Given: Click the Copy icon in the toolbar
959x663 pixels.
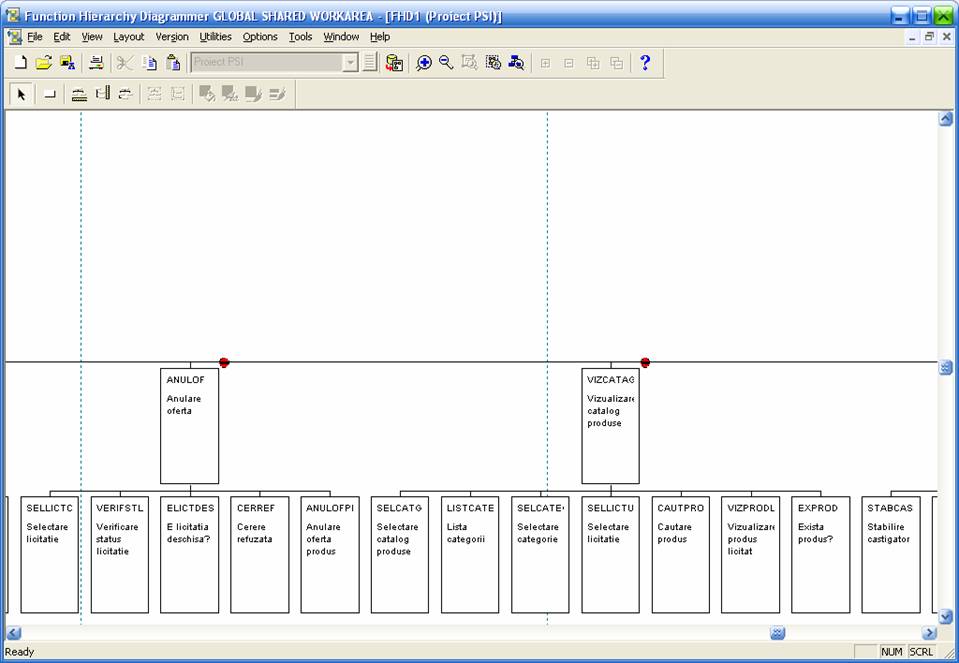Looking at the screenshot, I should pyautogui.click(x=149, y=63).
